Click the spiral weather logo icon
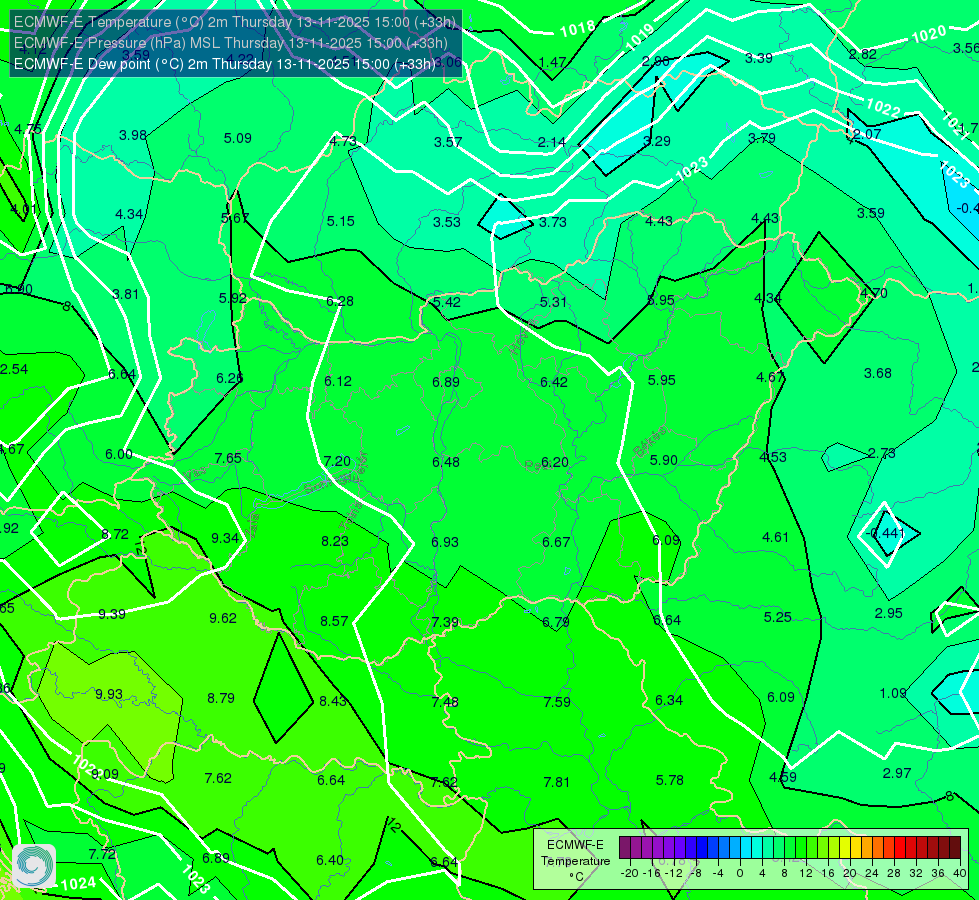The image size is (979, 900). 34,865
